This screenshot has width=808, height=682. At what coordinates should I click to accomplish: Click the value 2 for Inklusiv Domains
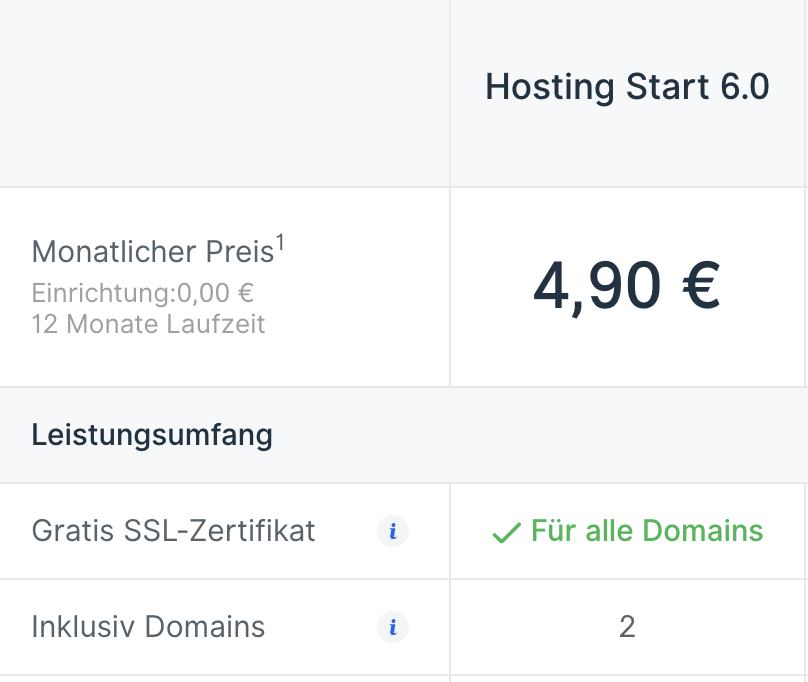pos(627,627)
